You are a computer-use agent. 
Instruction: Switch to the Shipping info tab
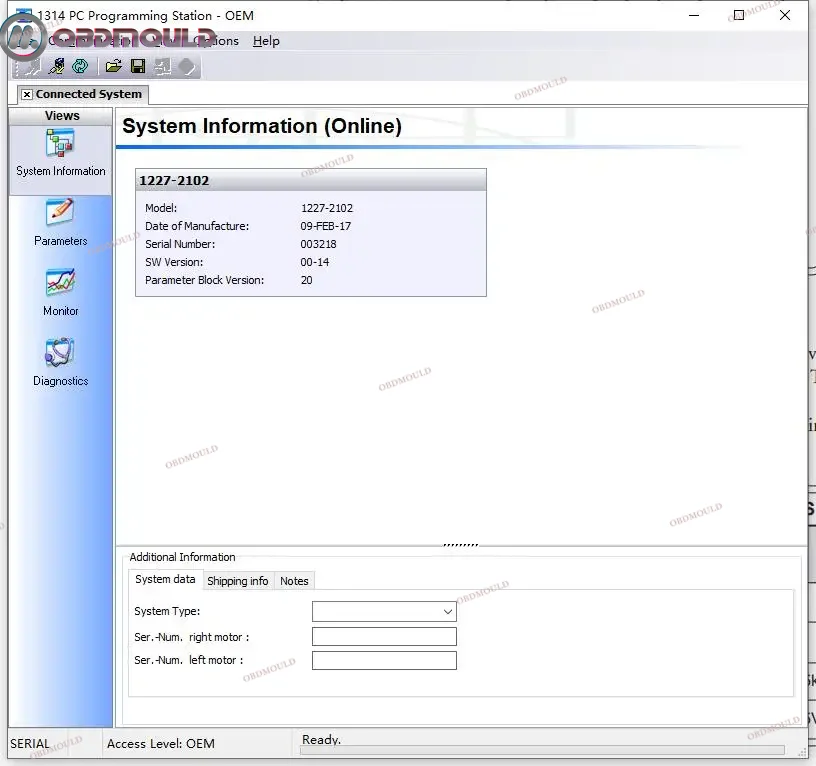[x=237, y=581]
